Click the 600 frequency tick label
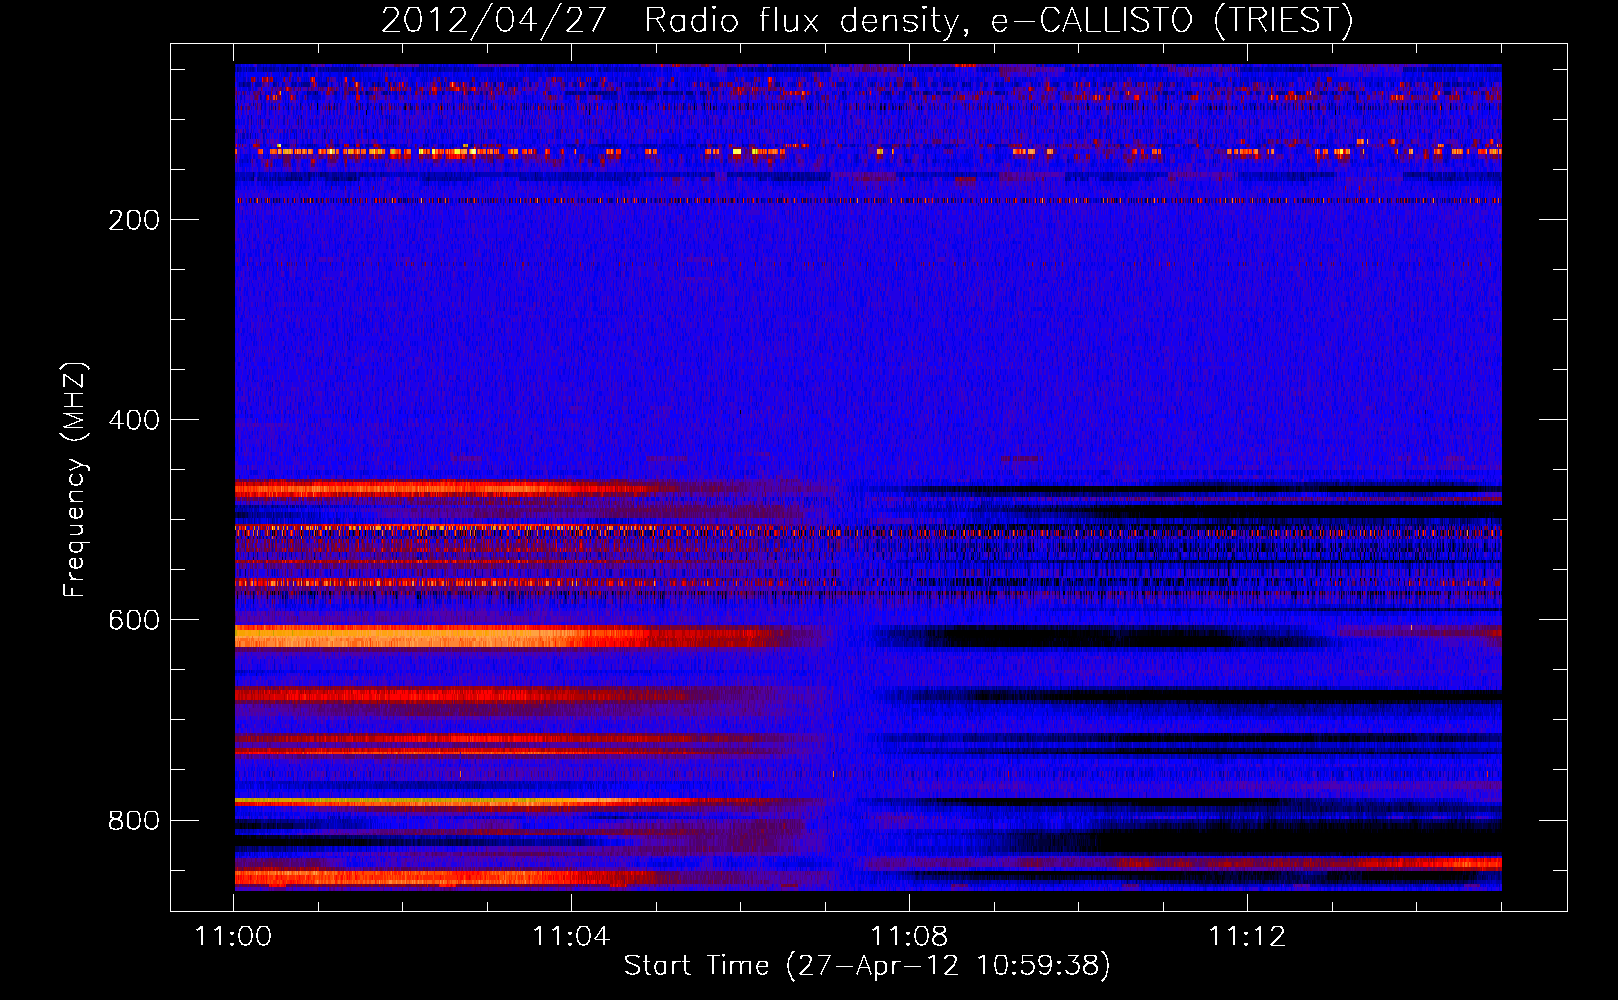 134,620
